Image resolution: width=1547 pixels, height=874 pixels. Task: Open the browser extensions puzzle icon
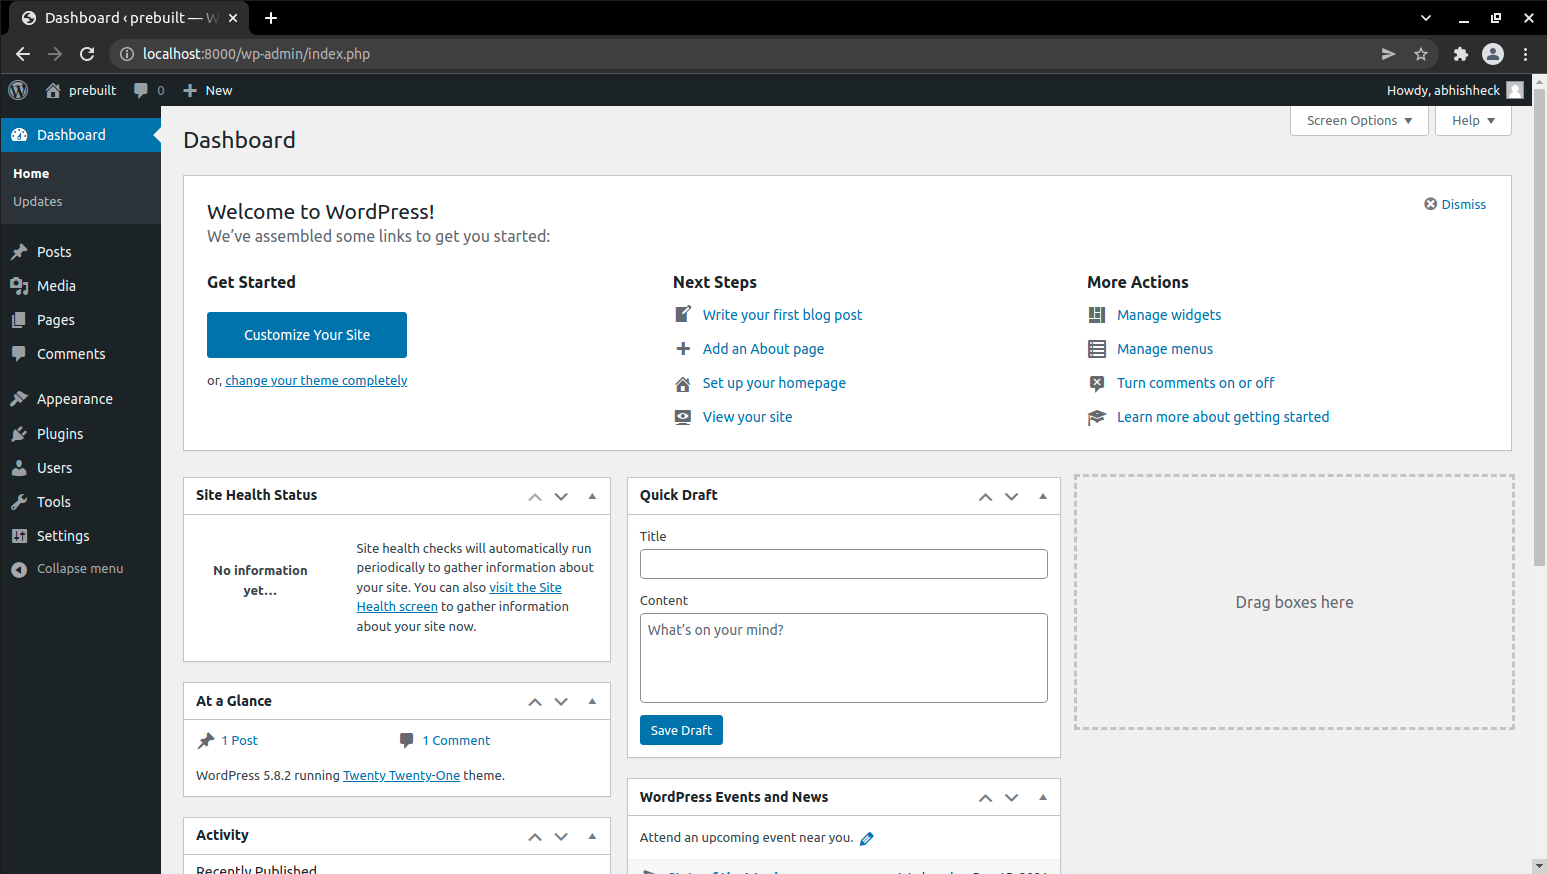point(1461,54)
